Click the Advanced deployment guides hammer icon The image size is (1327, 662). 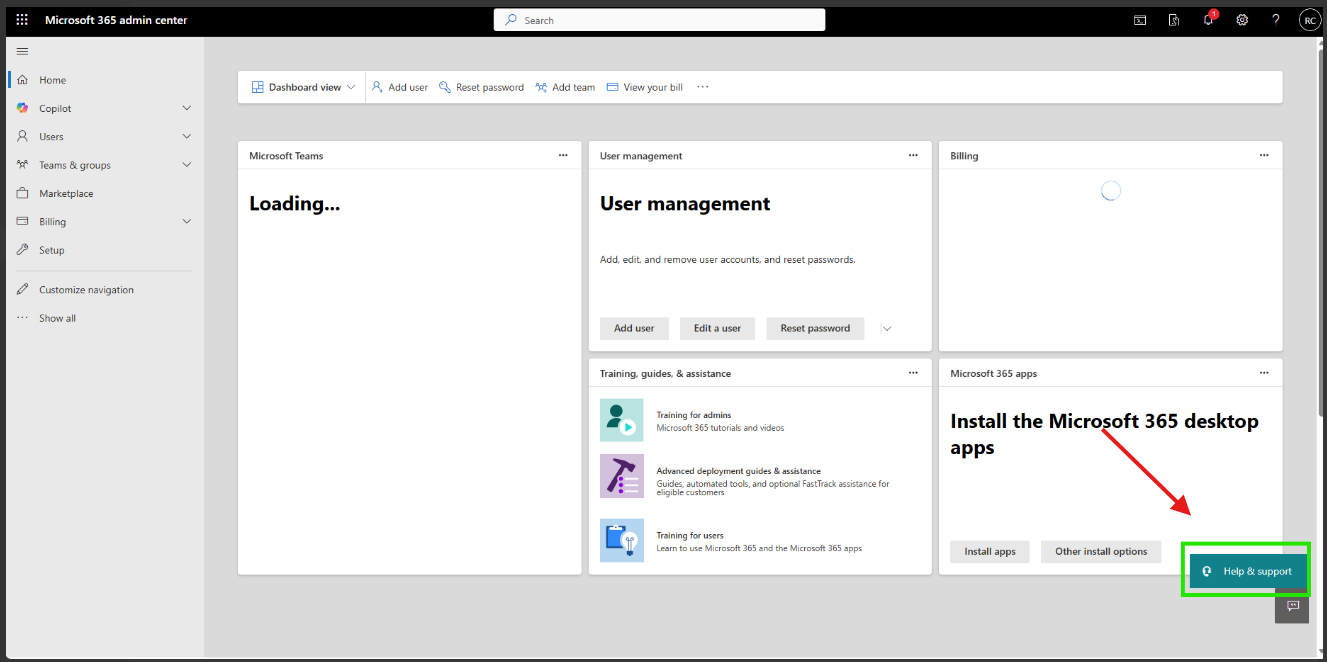click(622, 476)
